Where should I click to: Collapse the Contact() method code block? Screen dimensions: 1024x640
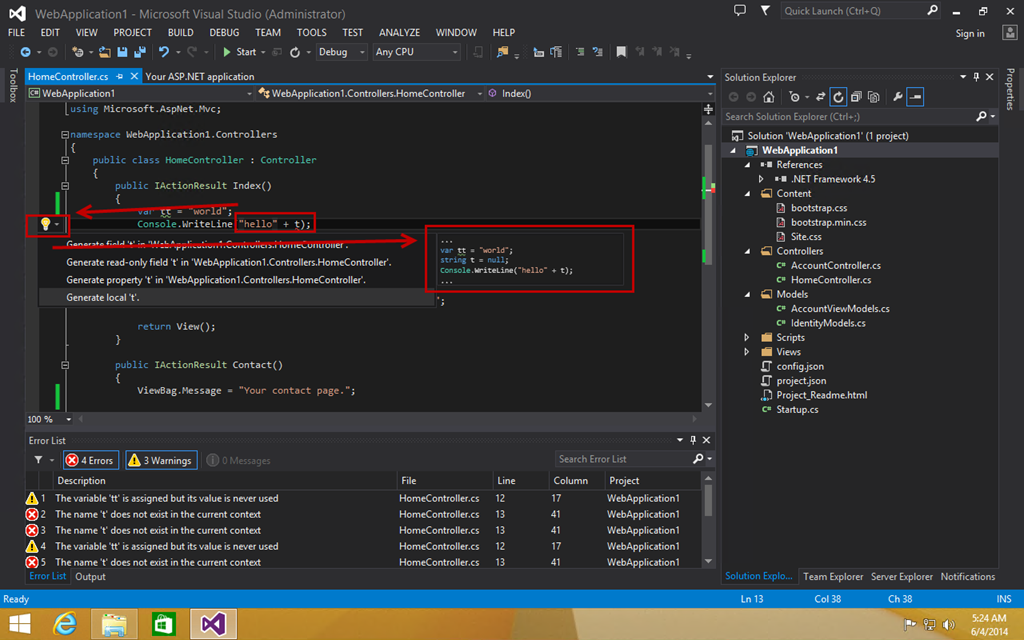point(65,365)
